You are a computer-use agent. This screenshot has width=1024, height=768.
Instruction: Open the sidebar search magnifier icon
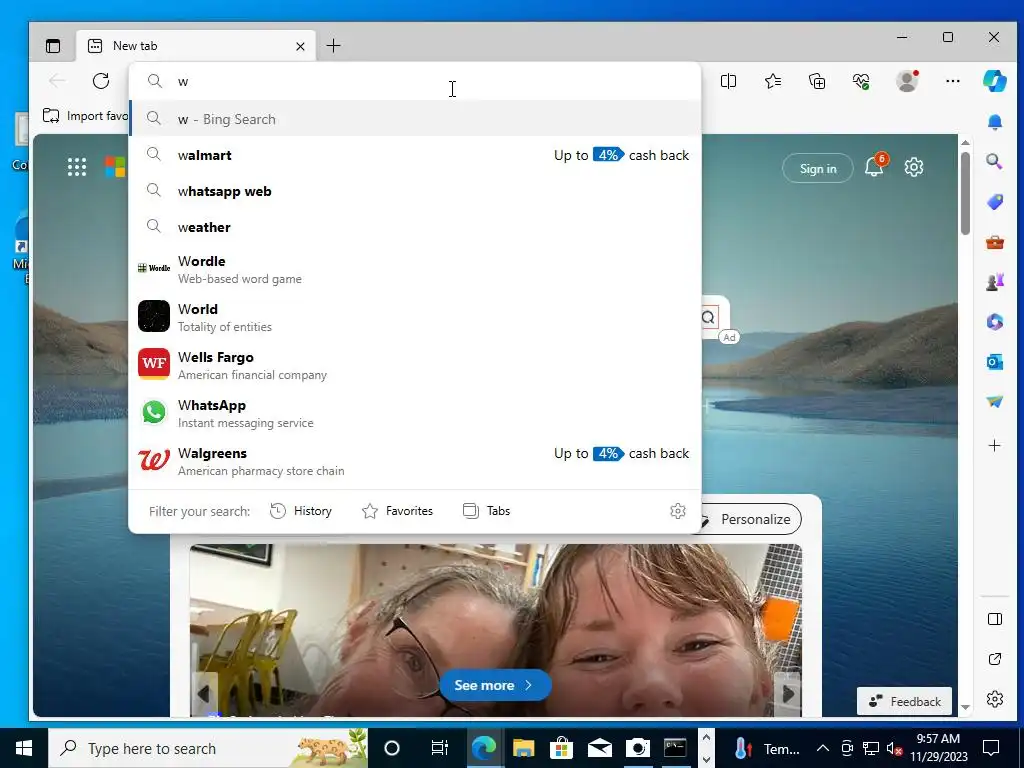click(x=995, y=161)
